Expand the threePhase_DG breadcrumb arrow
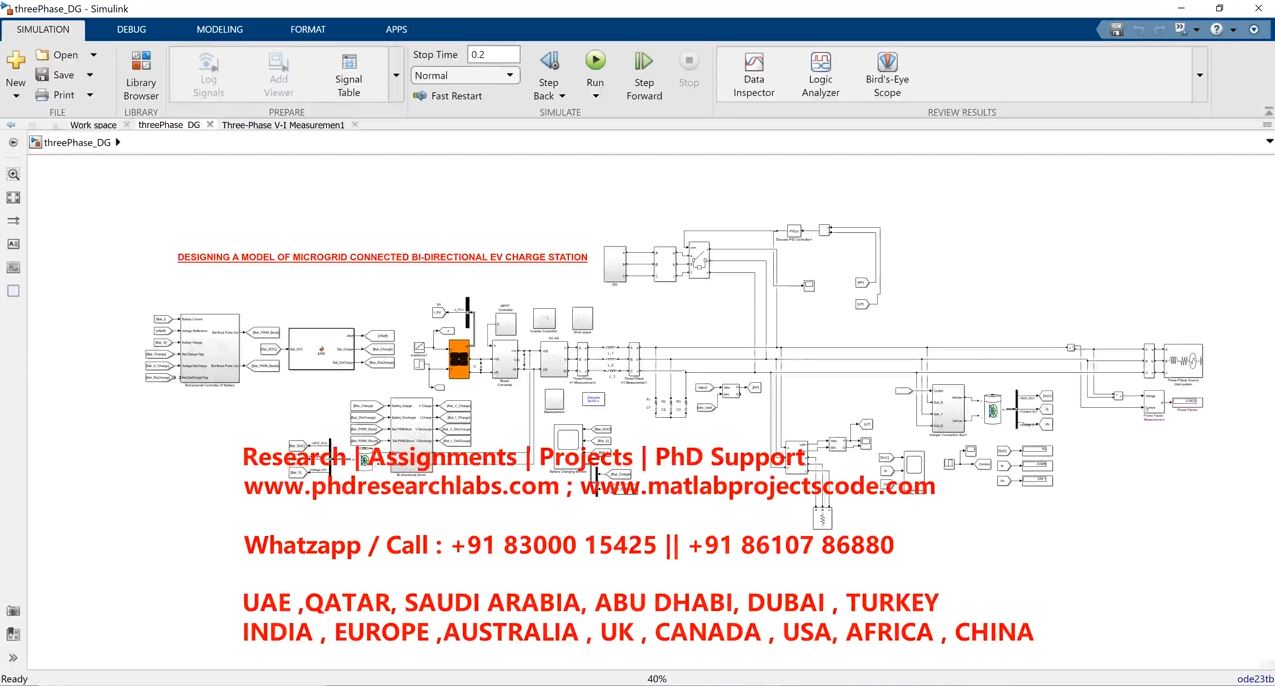Viewport: 1275px width, 686px height. (x=118, y=143)
